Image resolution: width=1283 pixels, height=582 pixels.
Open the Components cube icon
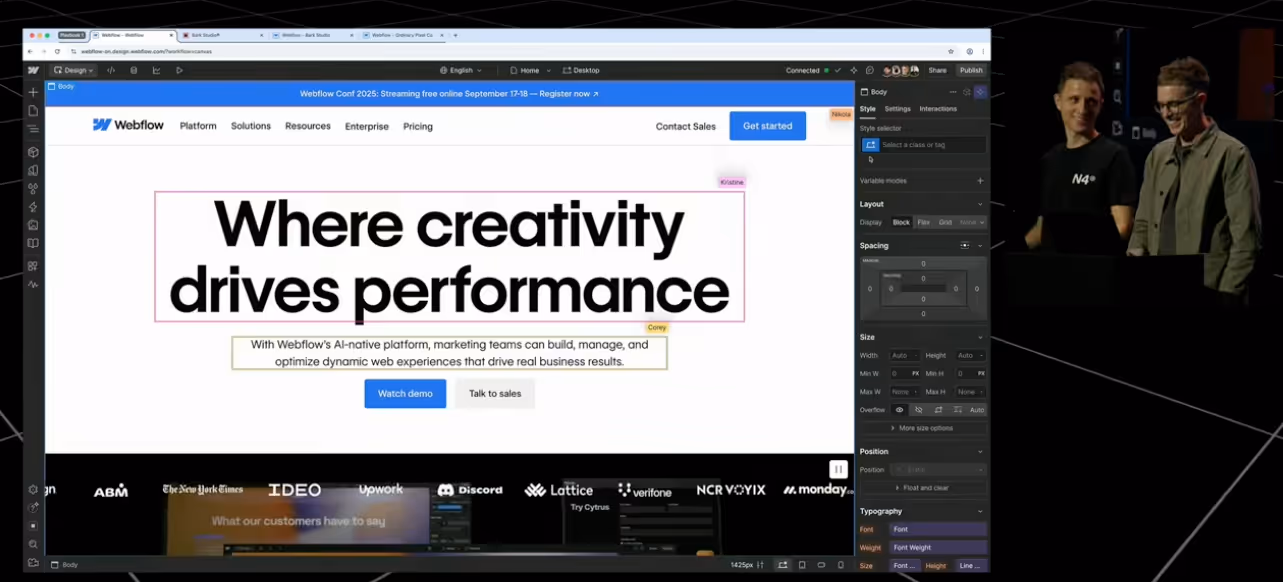33,152
